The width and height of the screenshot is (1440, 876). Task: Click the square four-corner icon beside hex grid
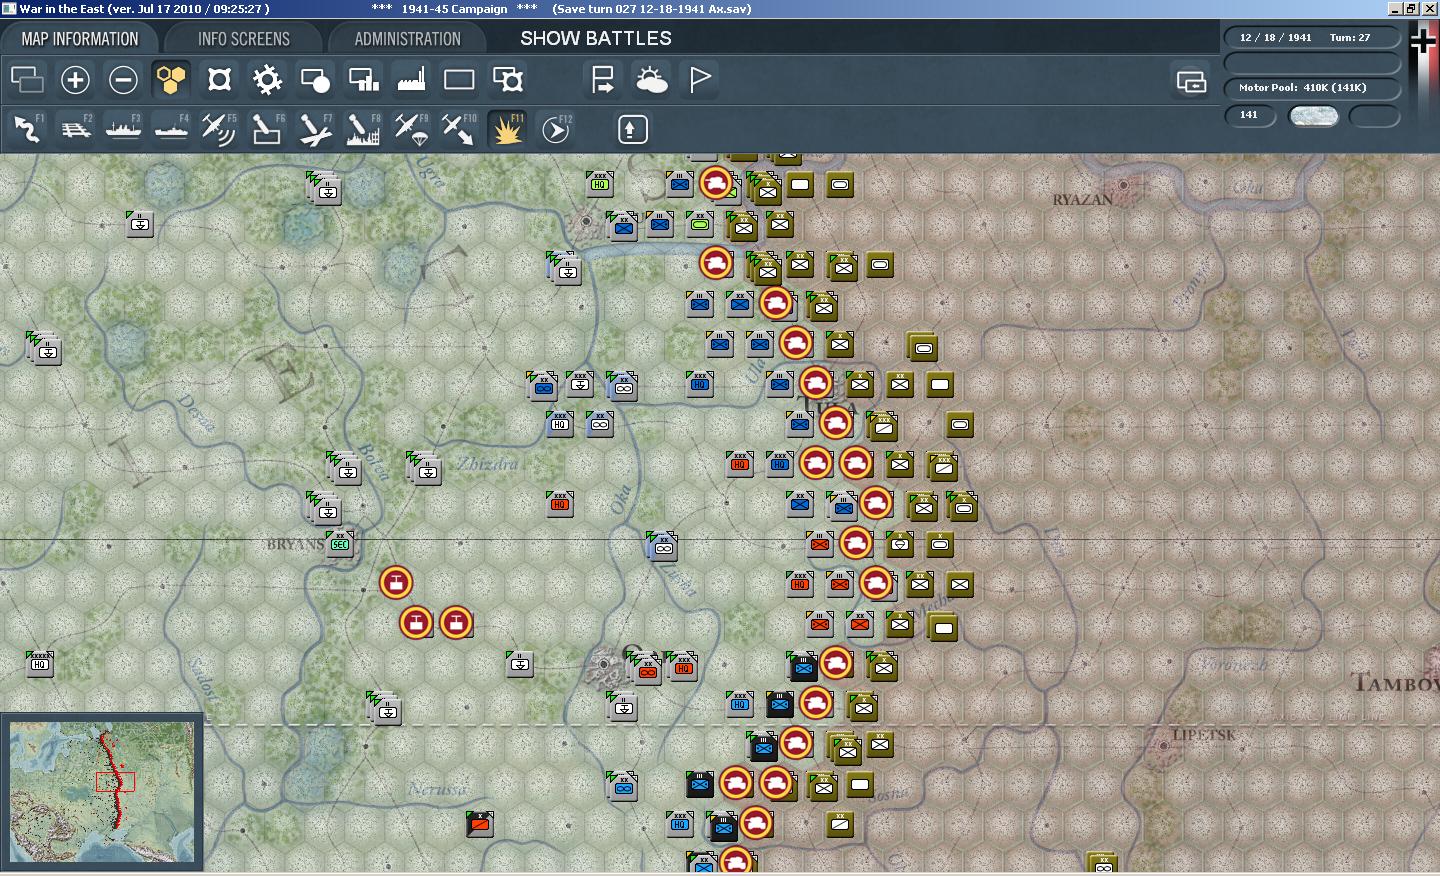tap(219, 79)
